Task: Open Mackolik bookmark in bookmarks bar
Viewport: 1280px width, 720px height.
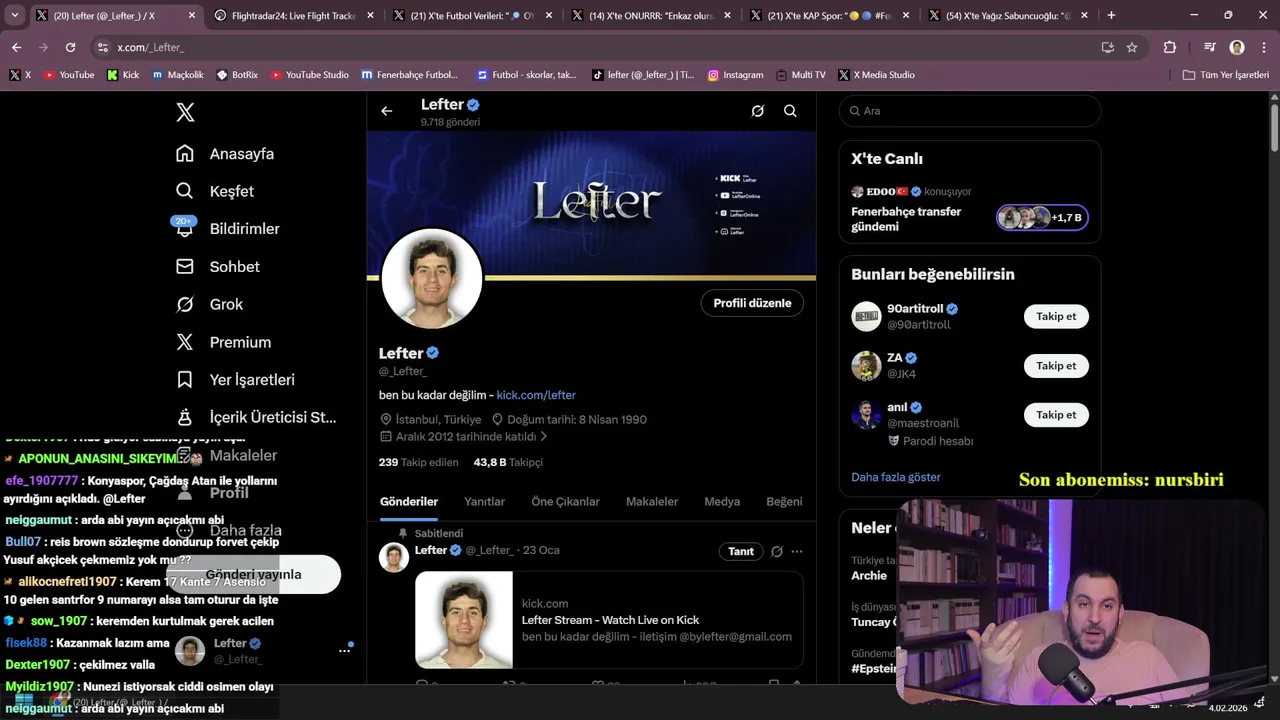Action: click(x=178, y=75)
